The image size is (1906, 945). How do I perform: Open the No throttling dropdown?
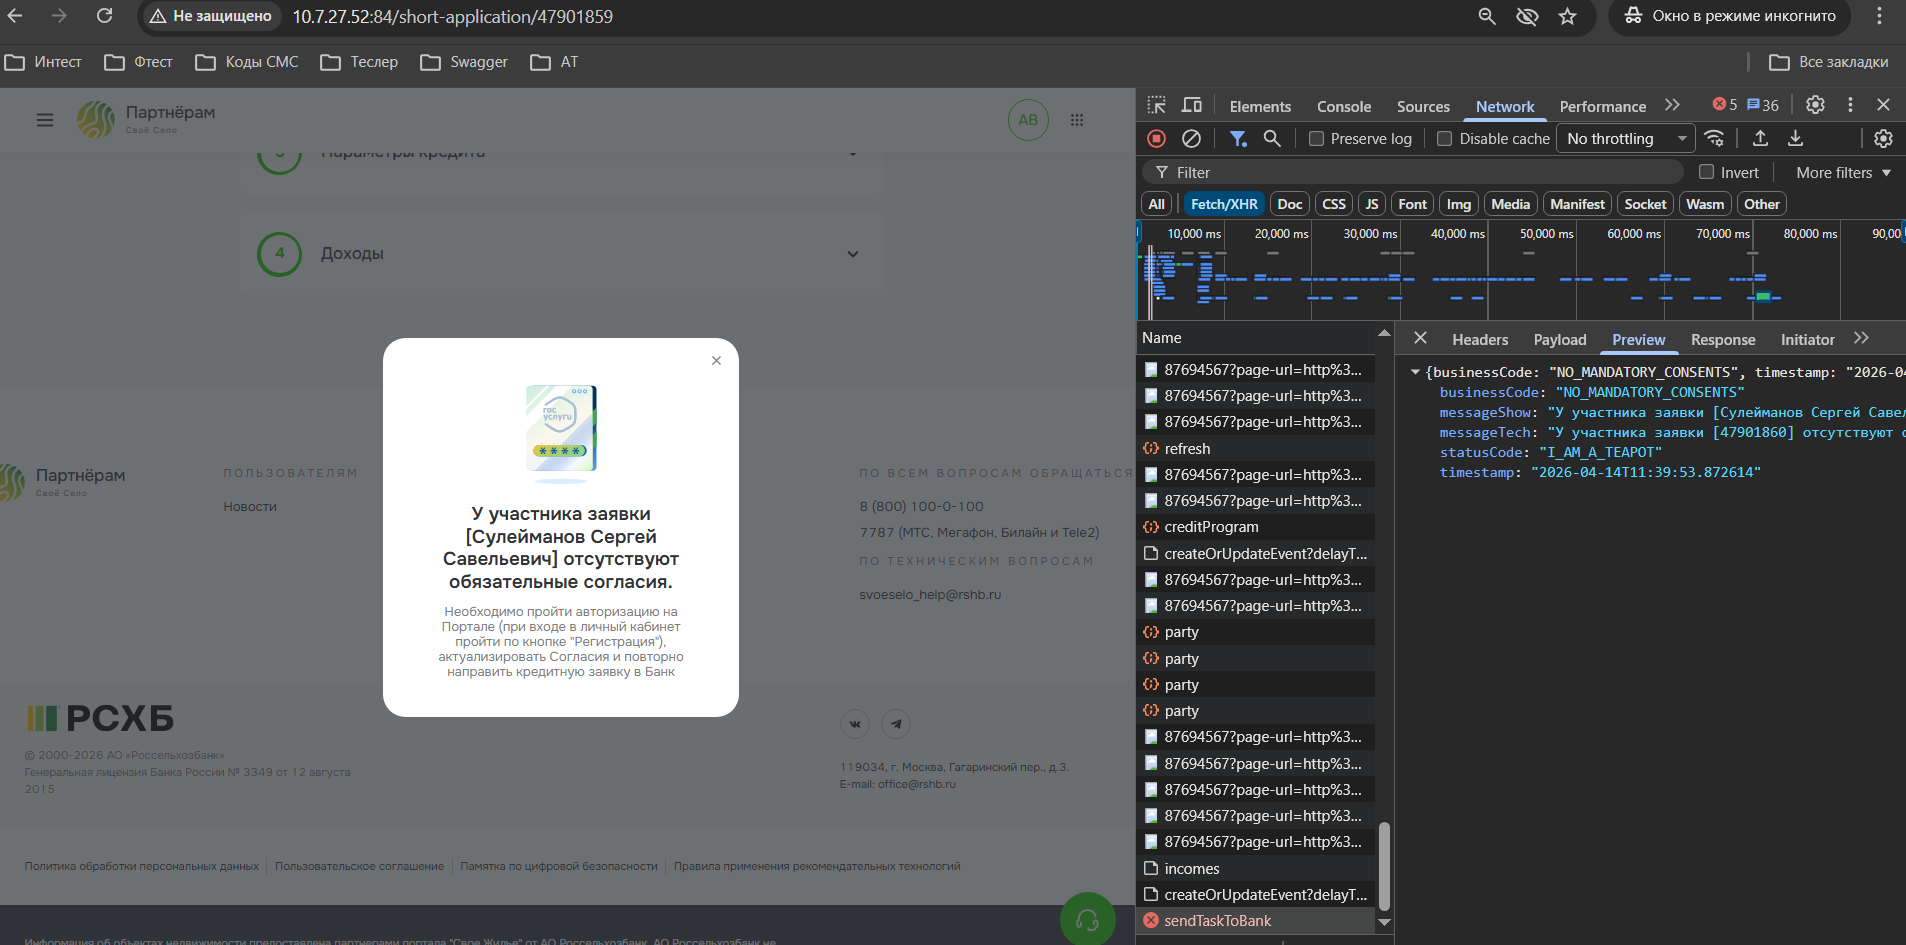coord(1625,139)
